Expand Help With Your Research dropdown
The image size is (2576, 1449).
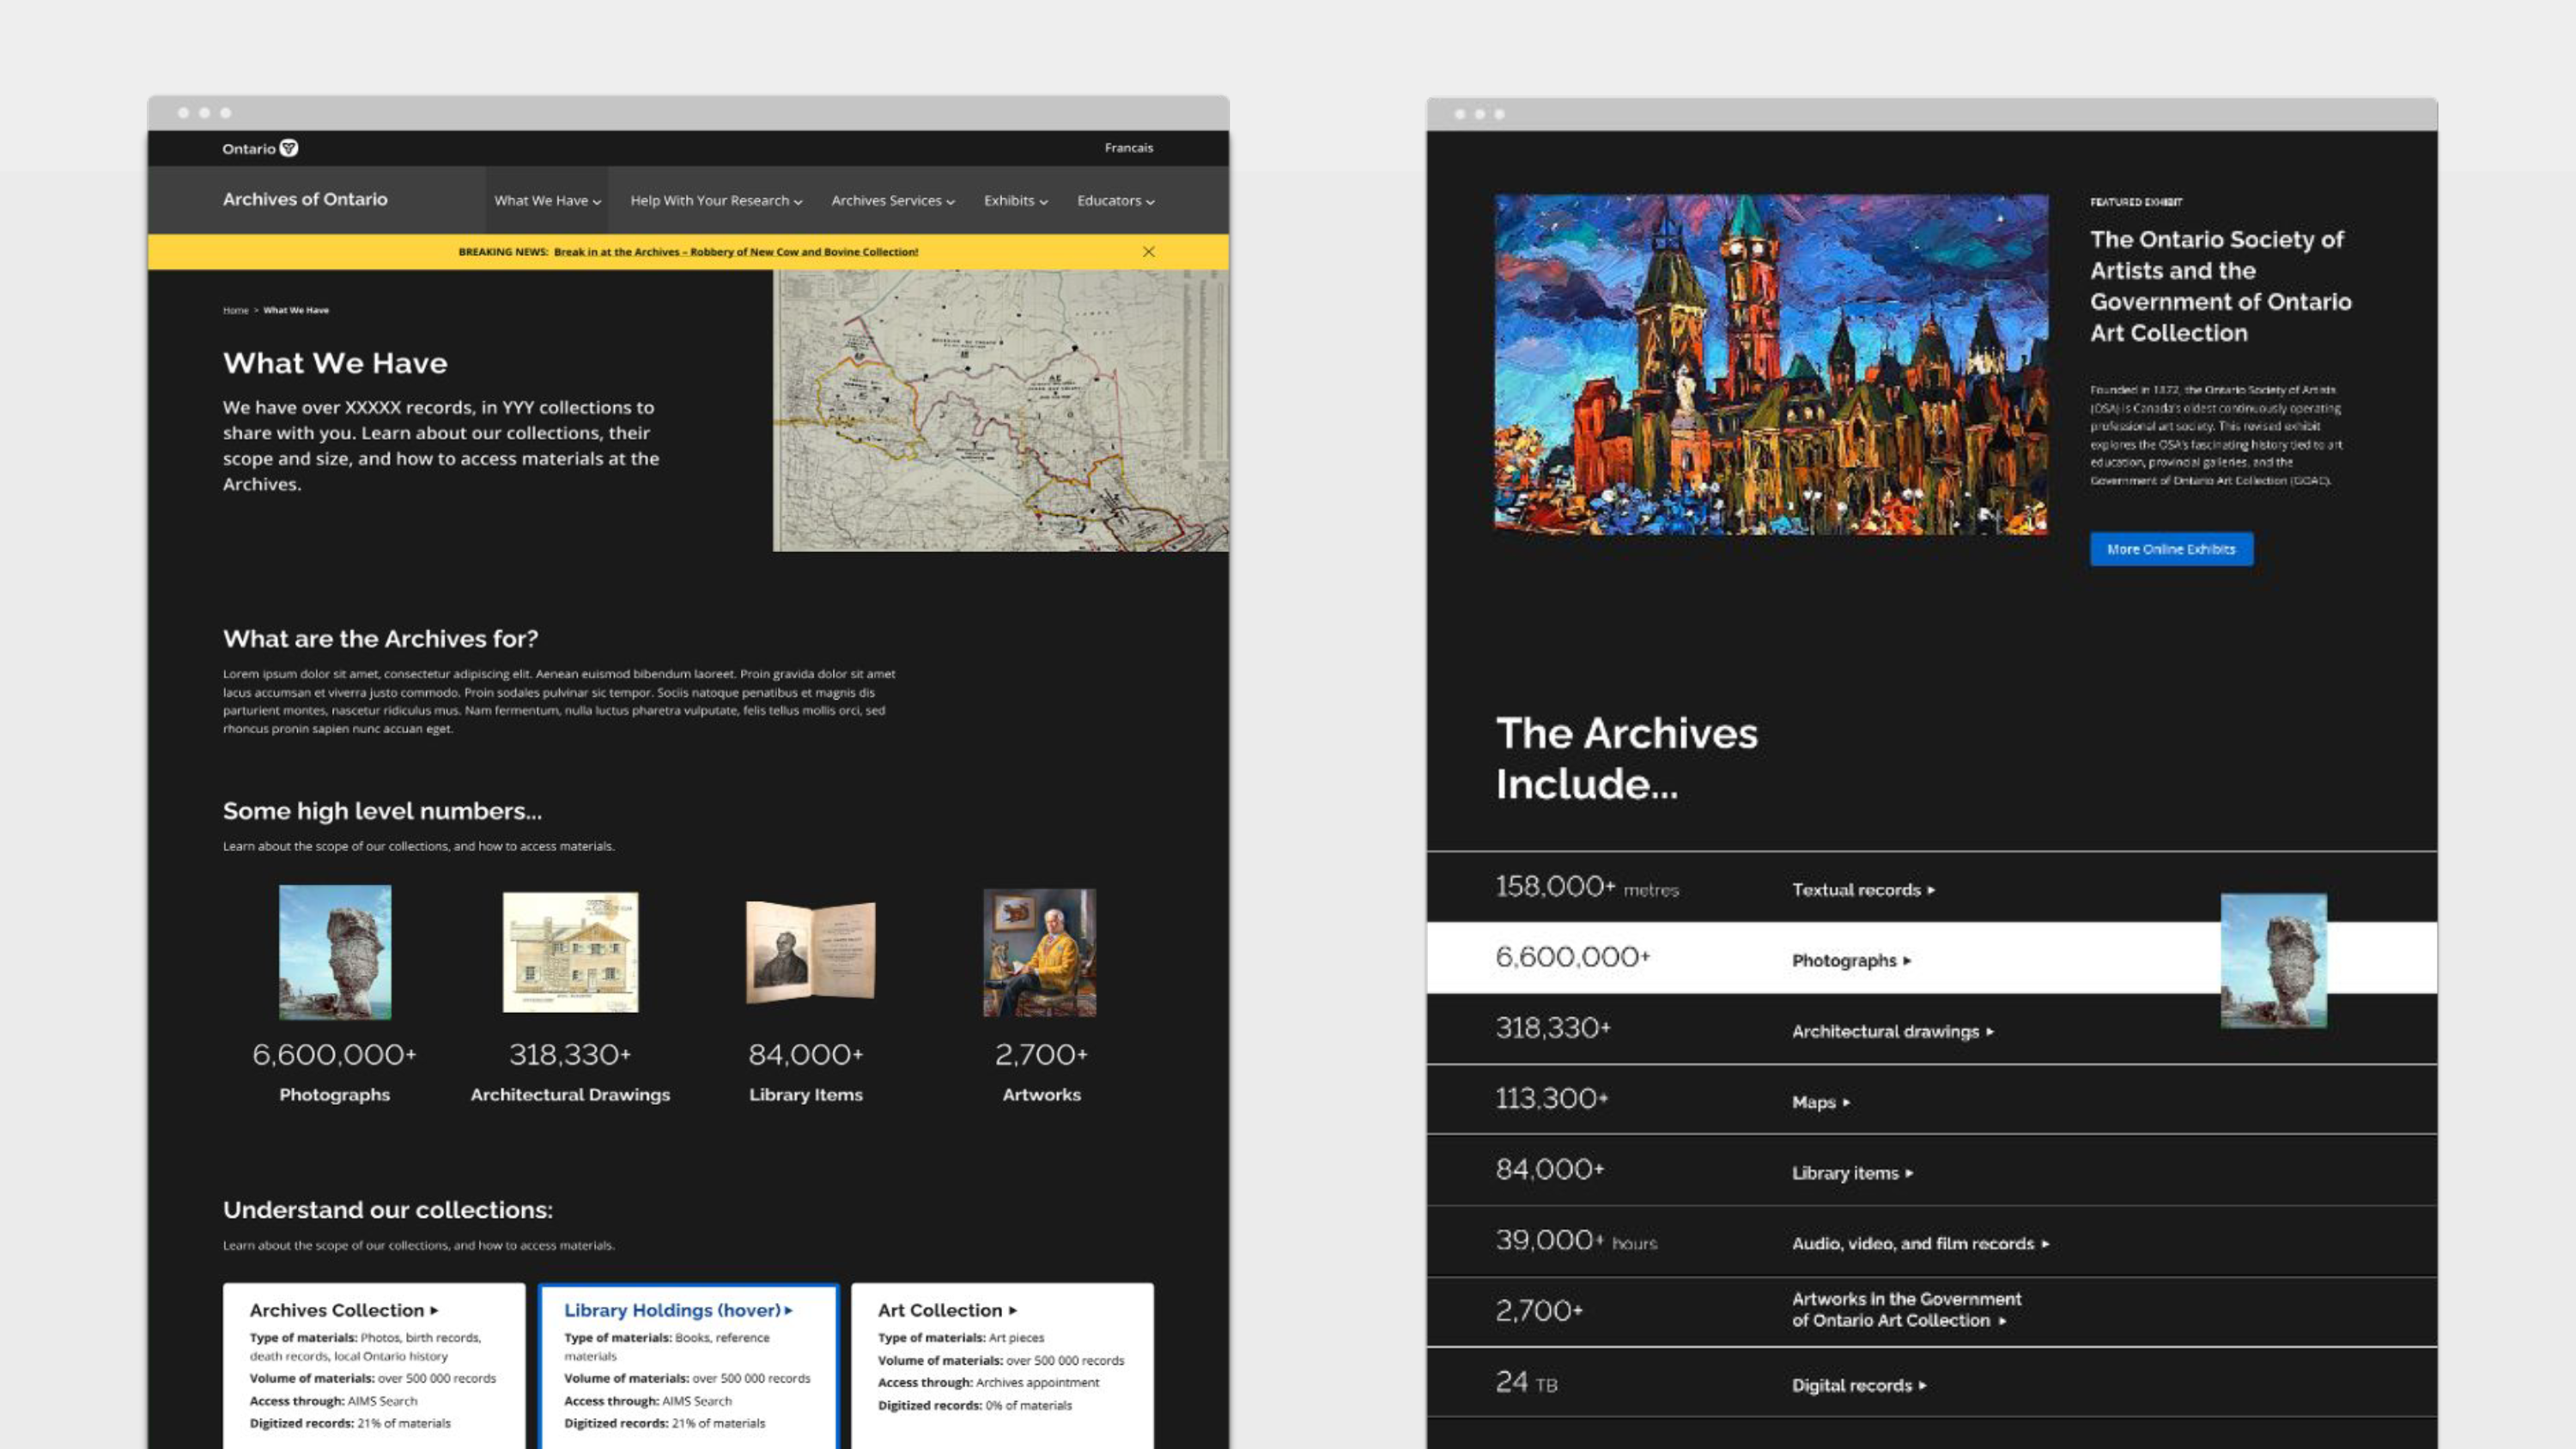(x=716, y=201)
